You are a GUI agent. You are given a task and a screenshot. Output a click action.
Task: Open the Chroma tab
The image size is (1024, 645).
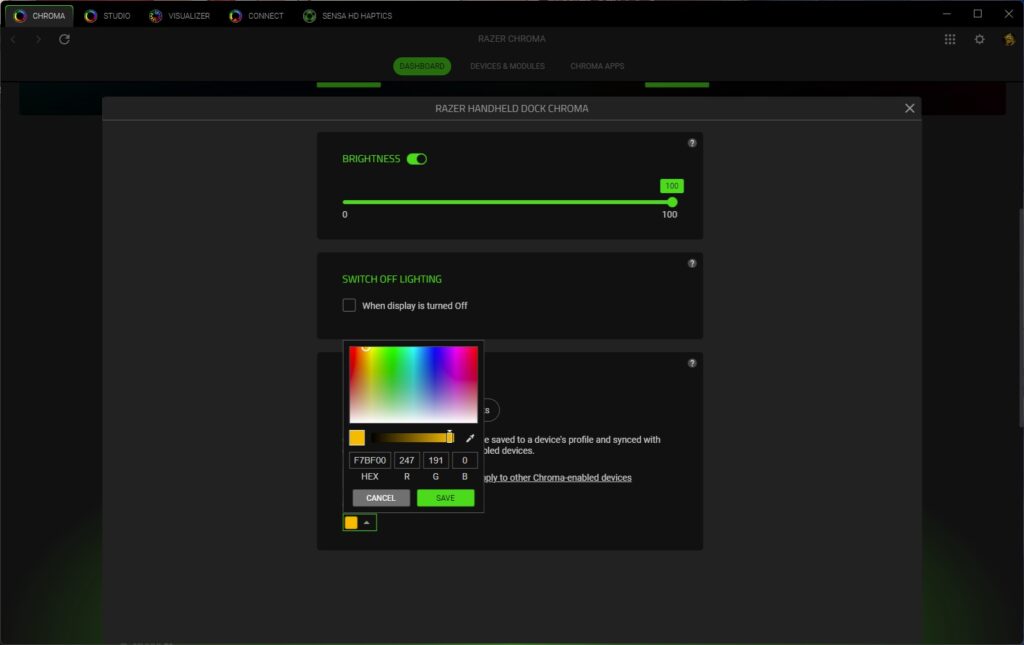click(39, 16)
